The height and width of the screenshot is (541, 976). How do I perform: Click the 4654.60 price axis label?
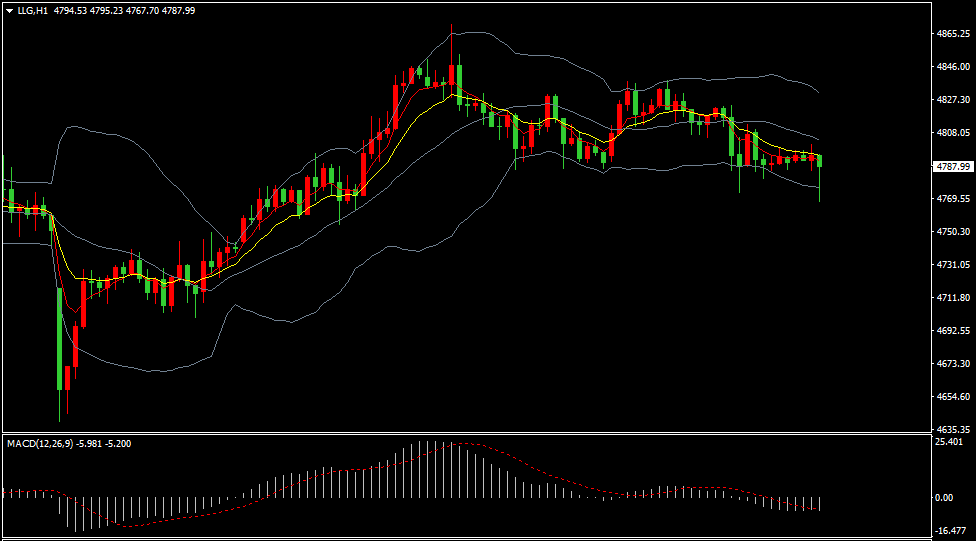click(x=952, y=397)
